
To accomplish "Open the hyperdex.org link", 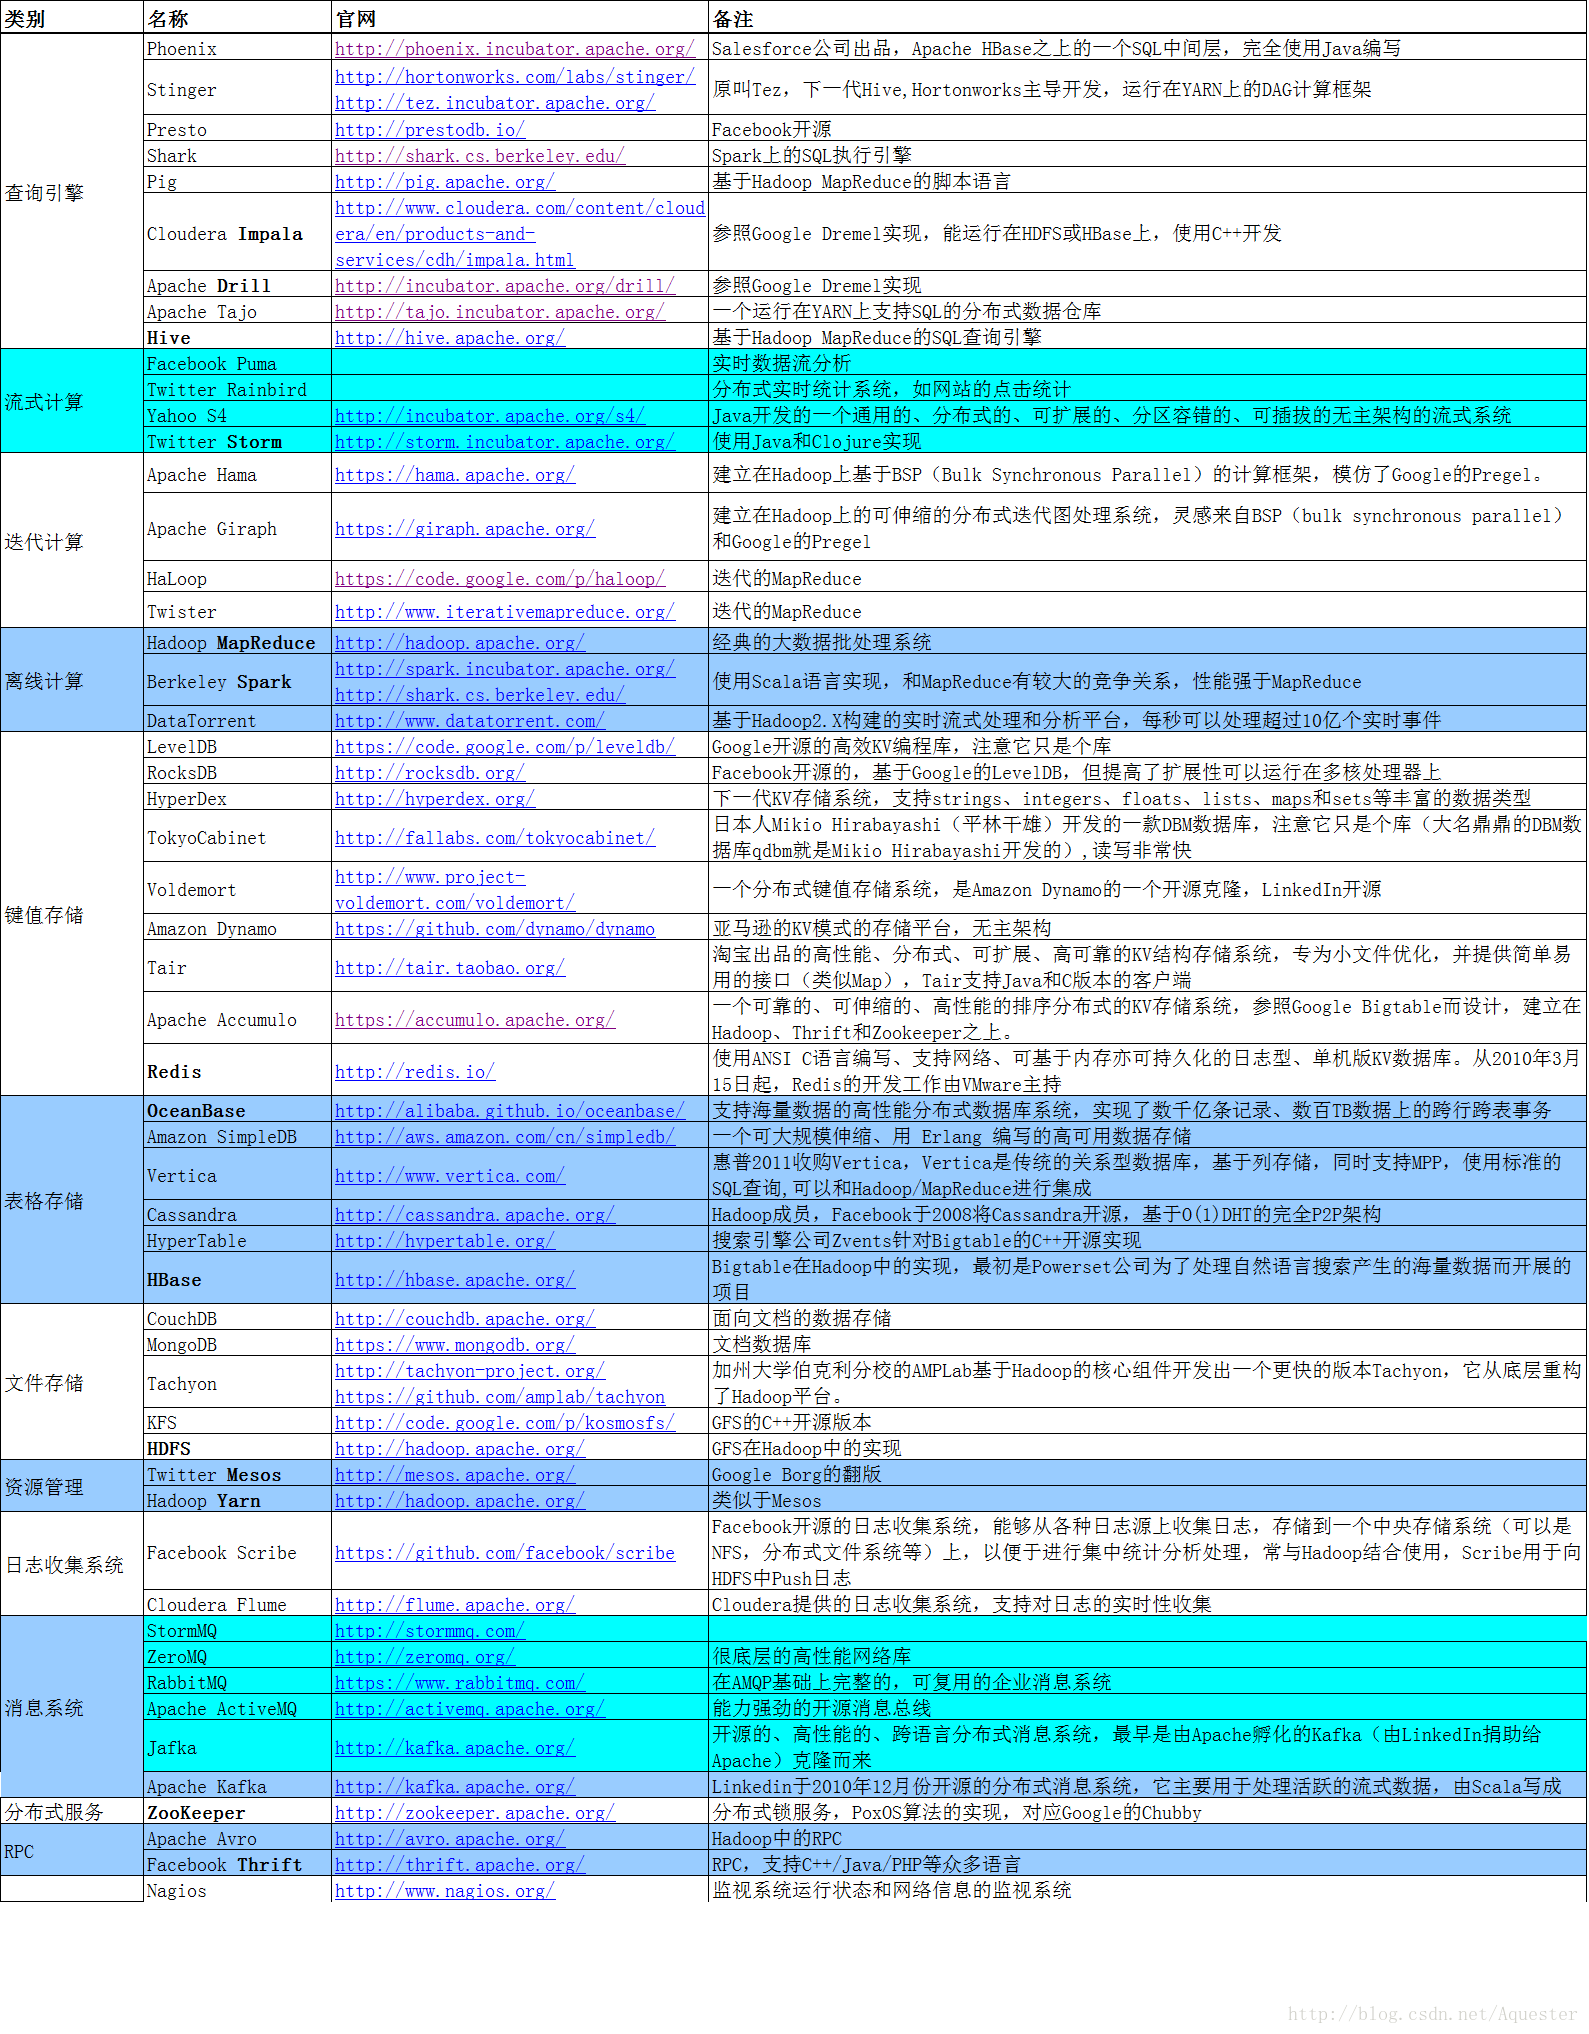I will tap(434, 799).
